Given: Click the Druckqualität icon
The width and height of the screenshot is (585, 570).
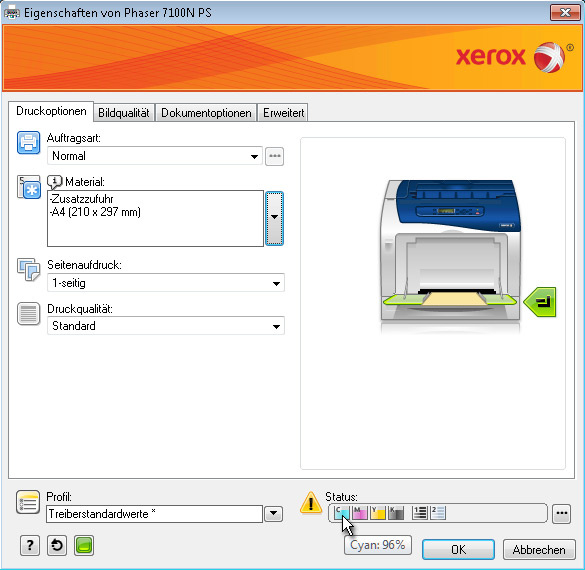Looking at the screenshot, I should coord(28,313).
